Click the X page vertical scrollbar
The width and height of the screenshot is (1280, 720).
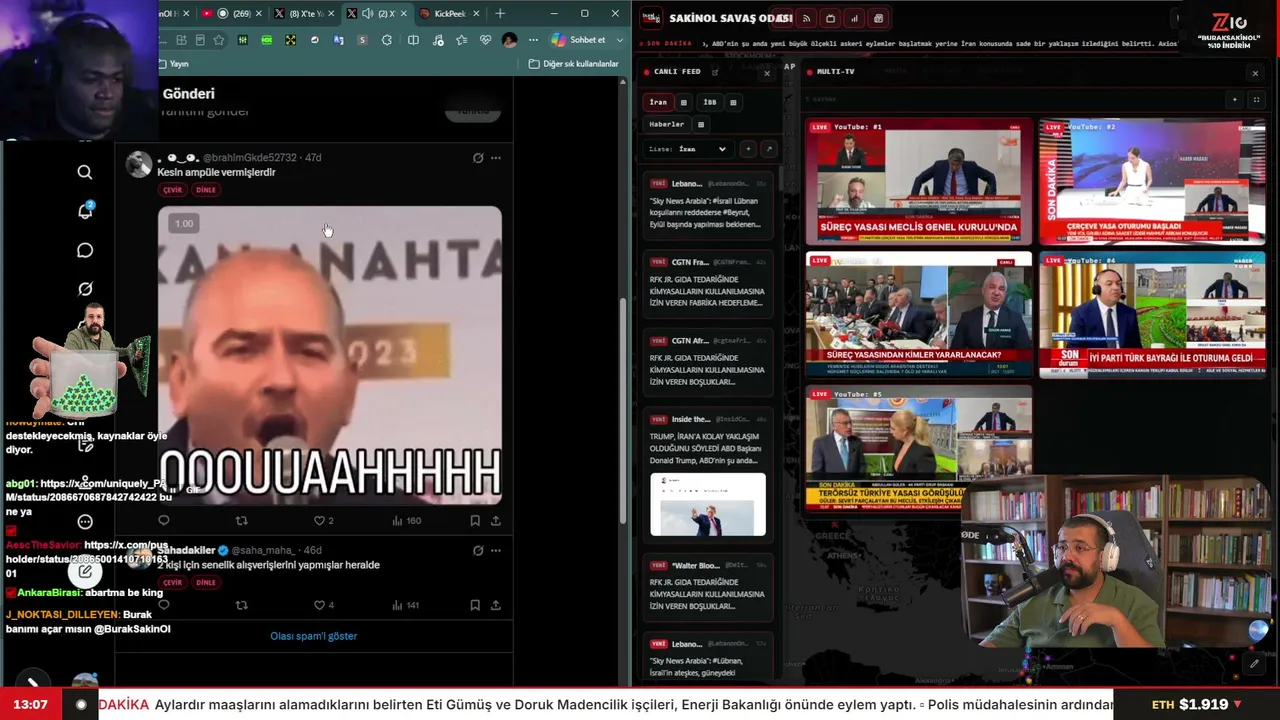pos(623,410)
